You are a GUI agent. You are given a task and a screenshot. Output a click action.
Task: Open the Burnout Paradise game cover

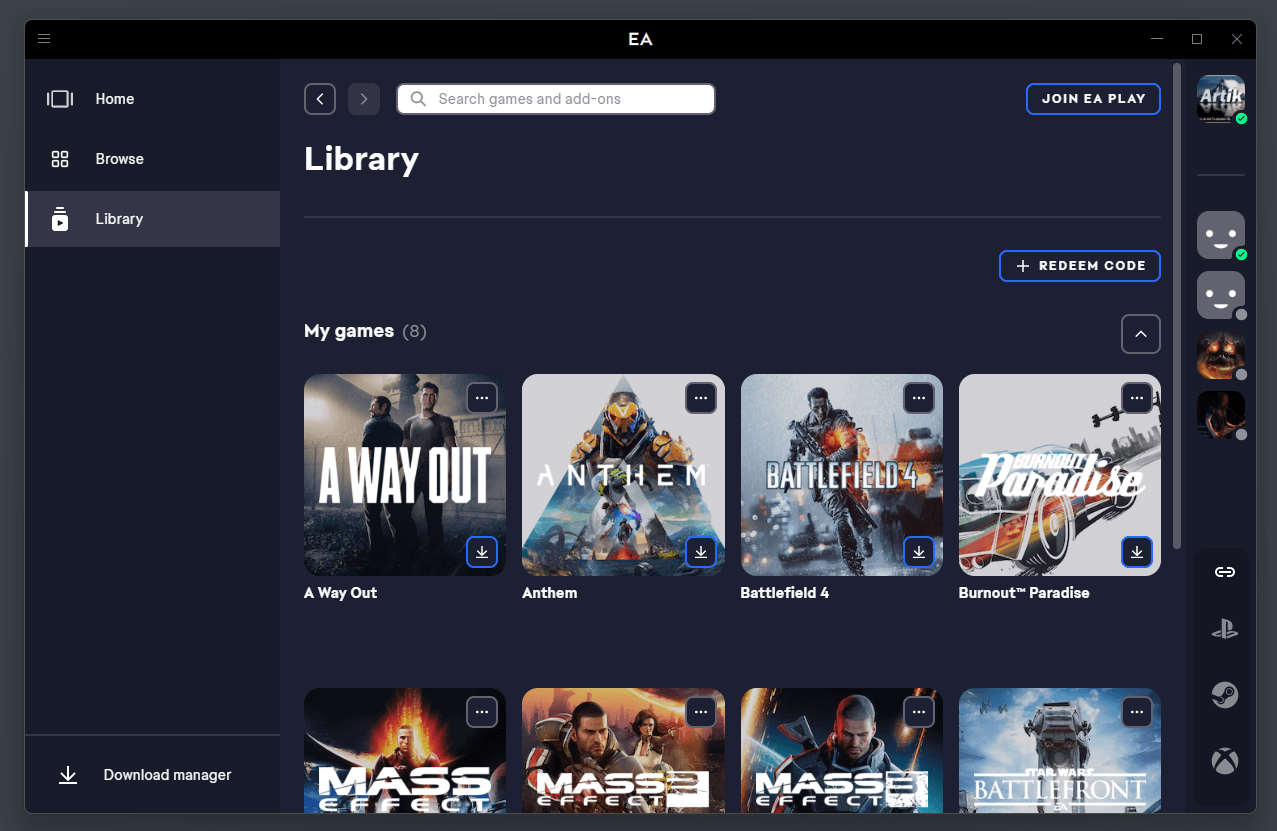click(1060, 475)
